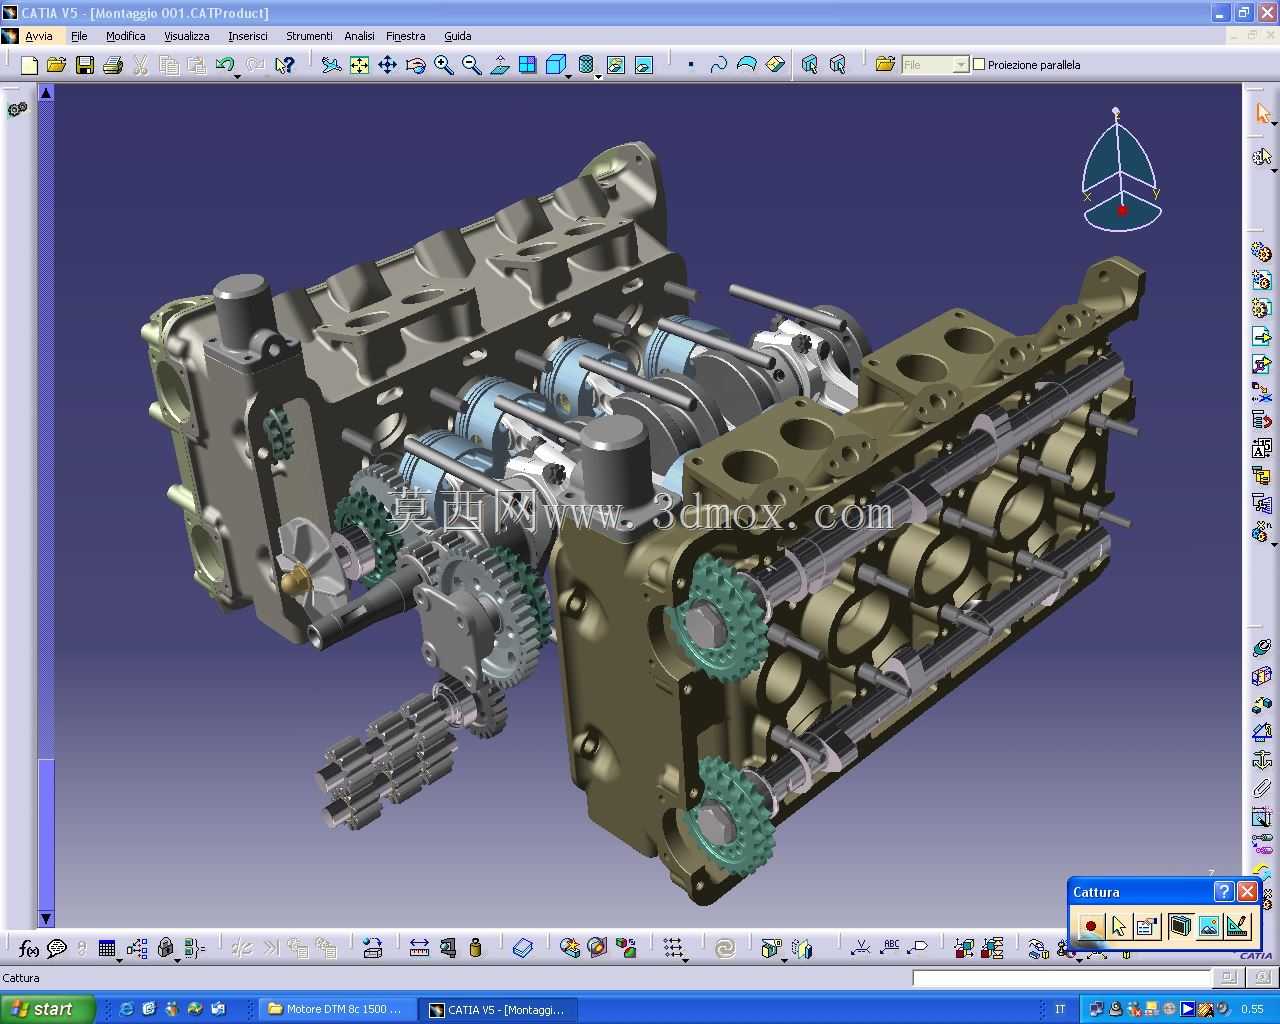Click the clock showing 0.55

pos(1252,1009)
